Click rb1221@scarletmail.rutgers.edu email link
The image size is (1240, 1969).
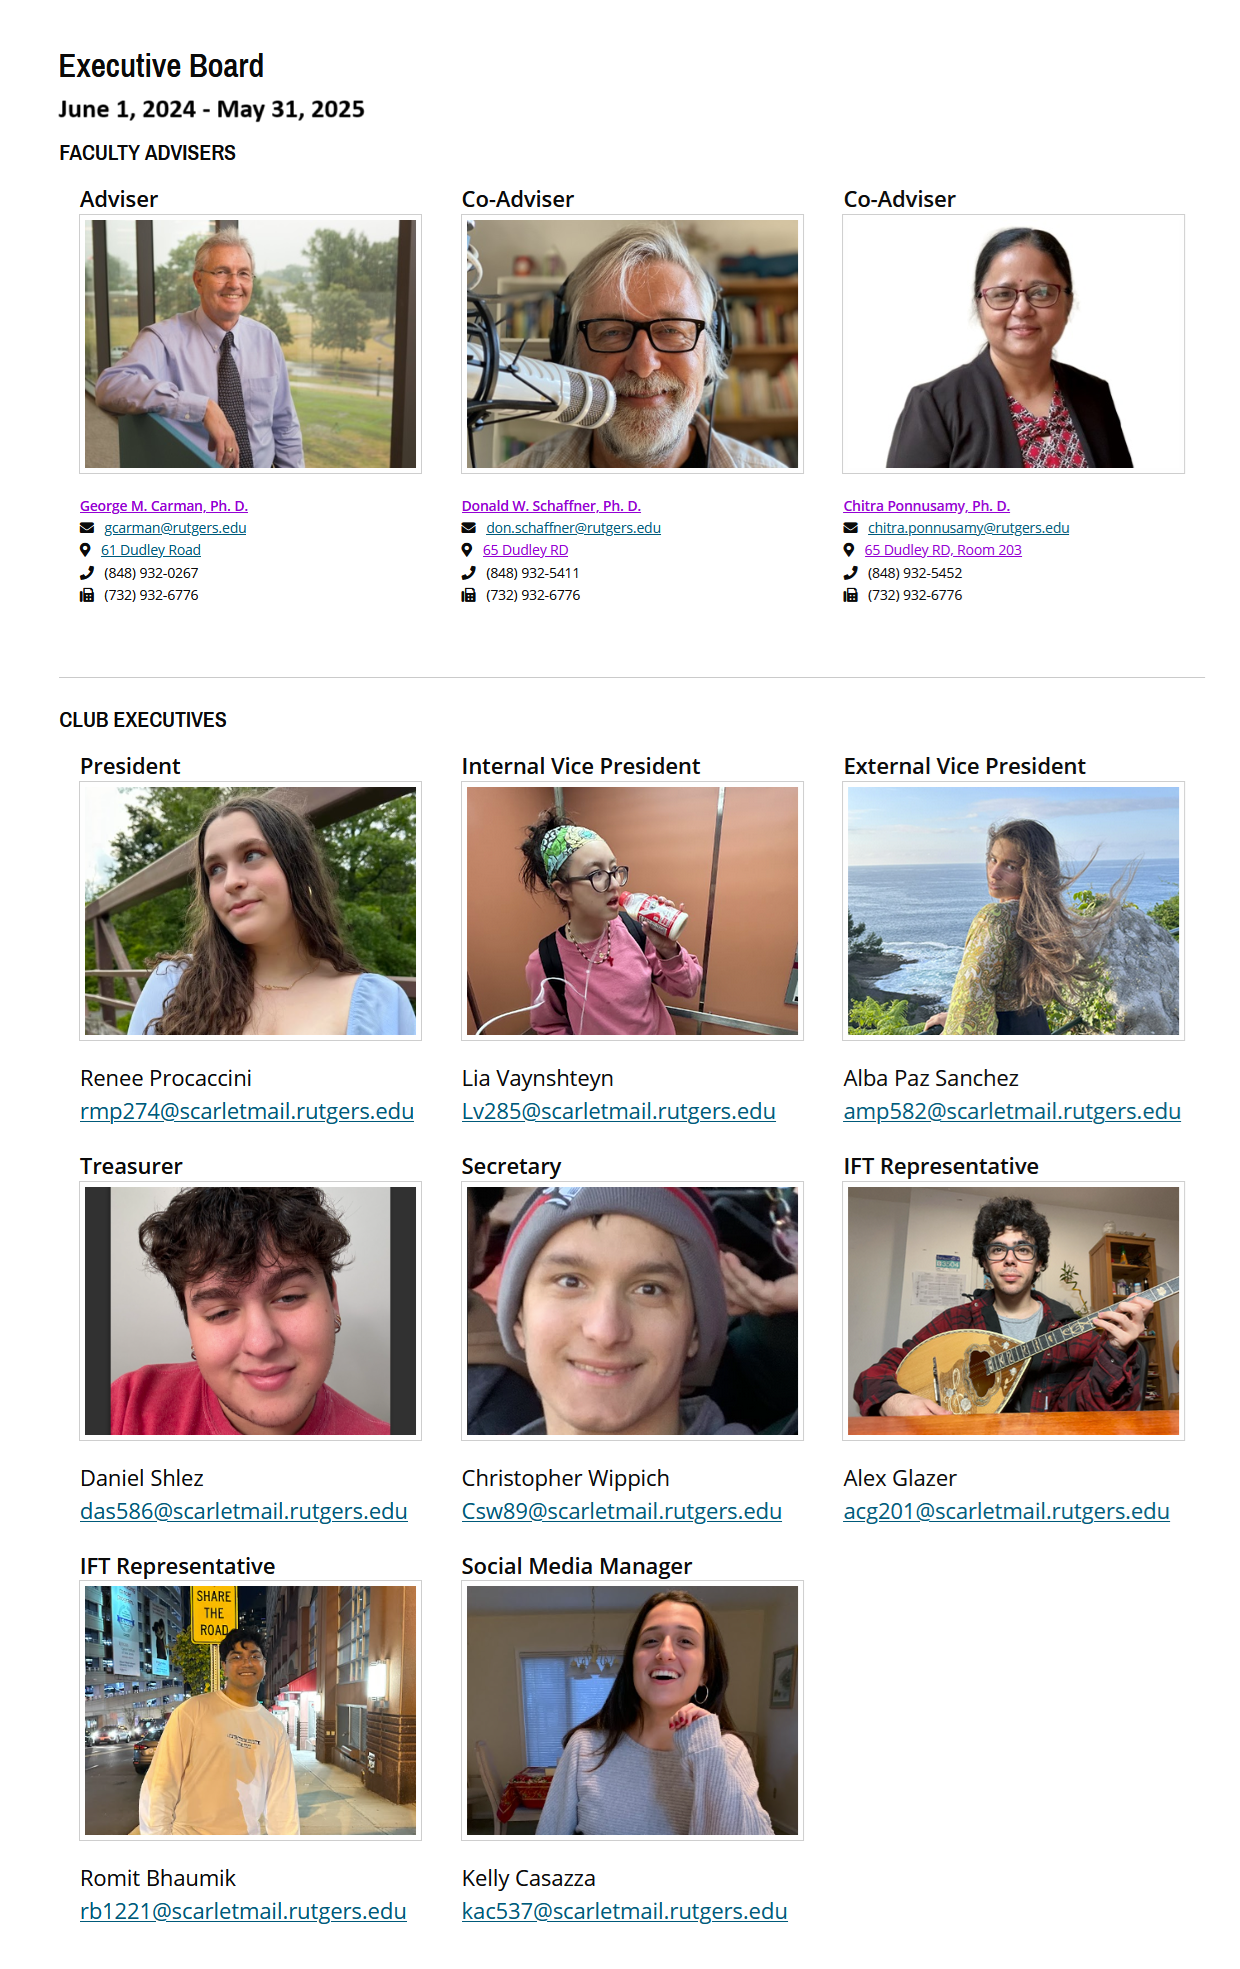243,1911
